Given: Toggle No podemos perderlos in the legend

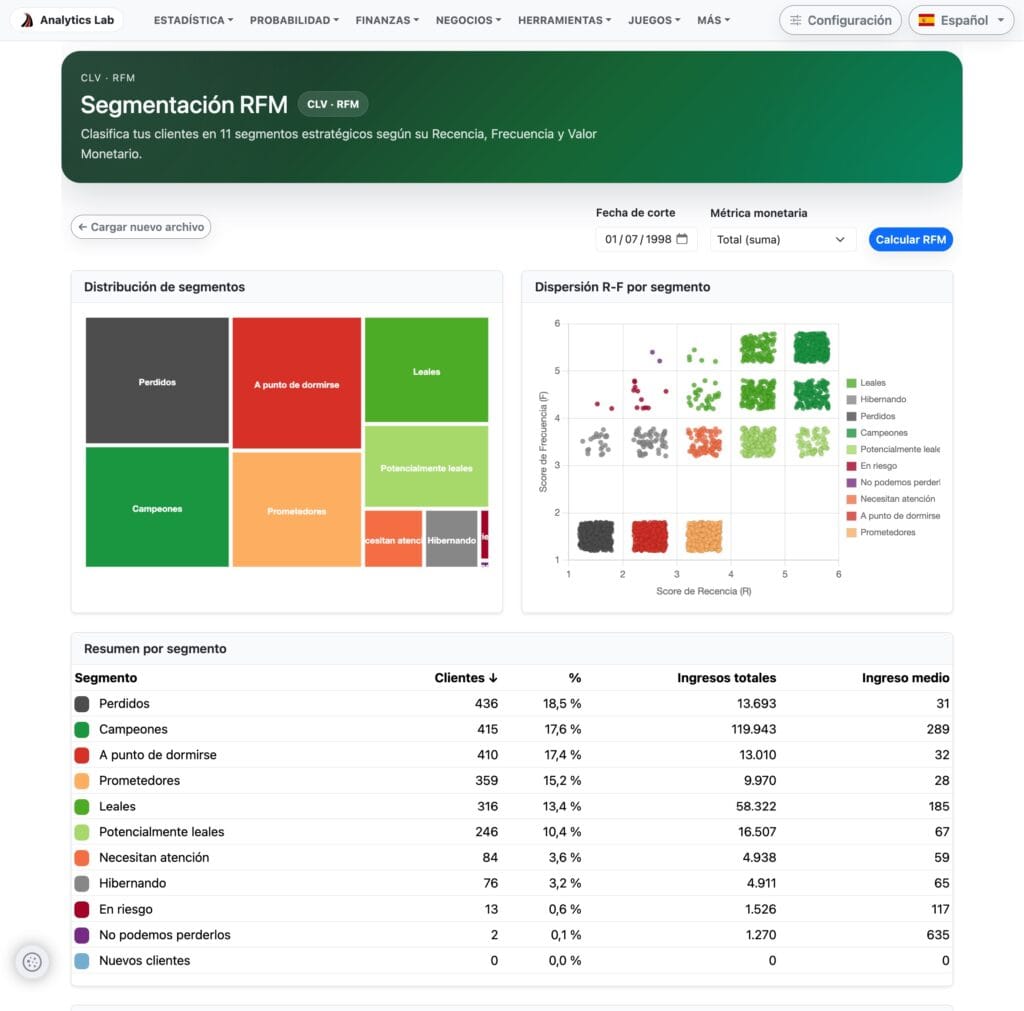Looking at the screenshot, I should 893,482.
